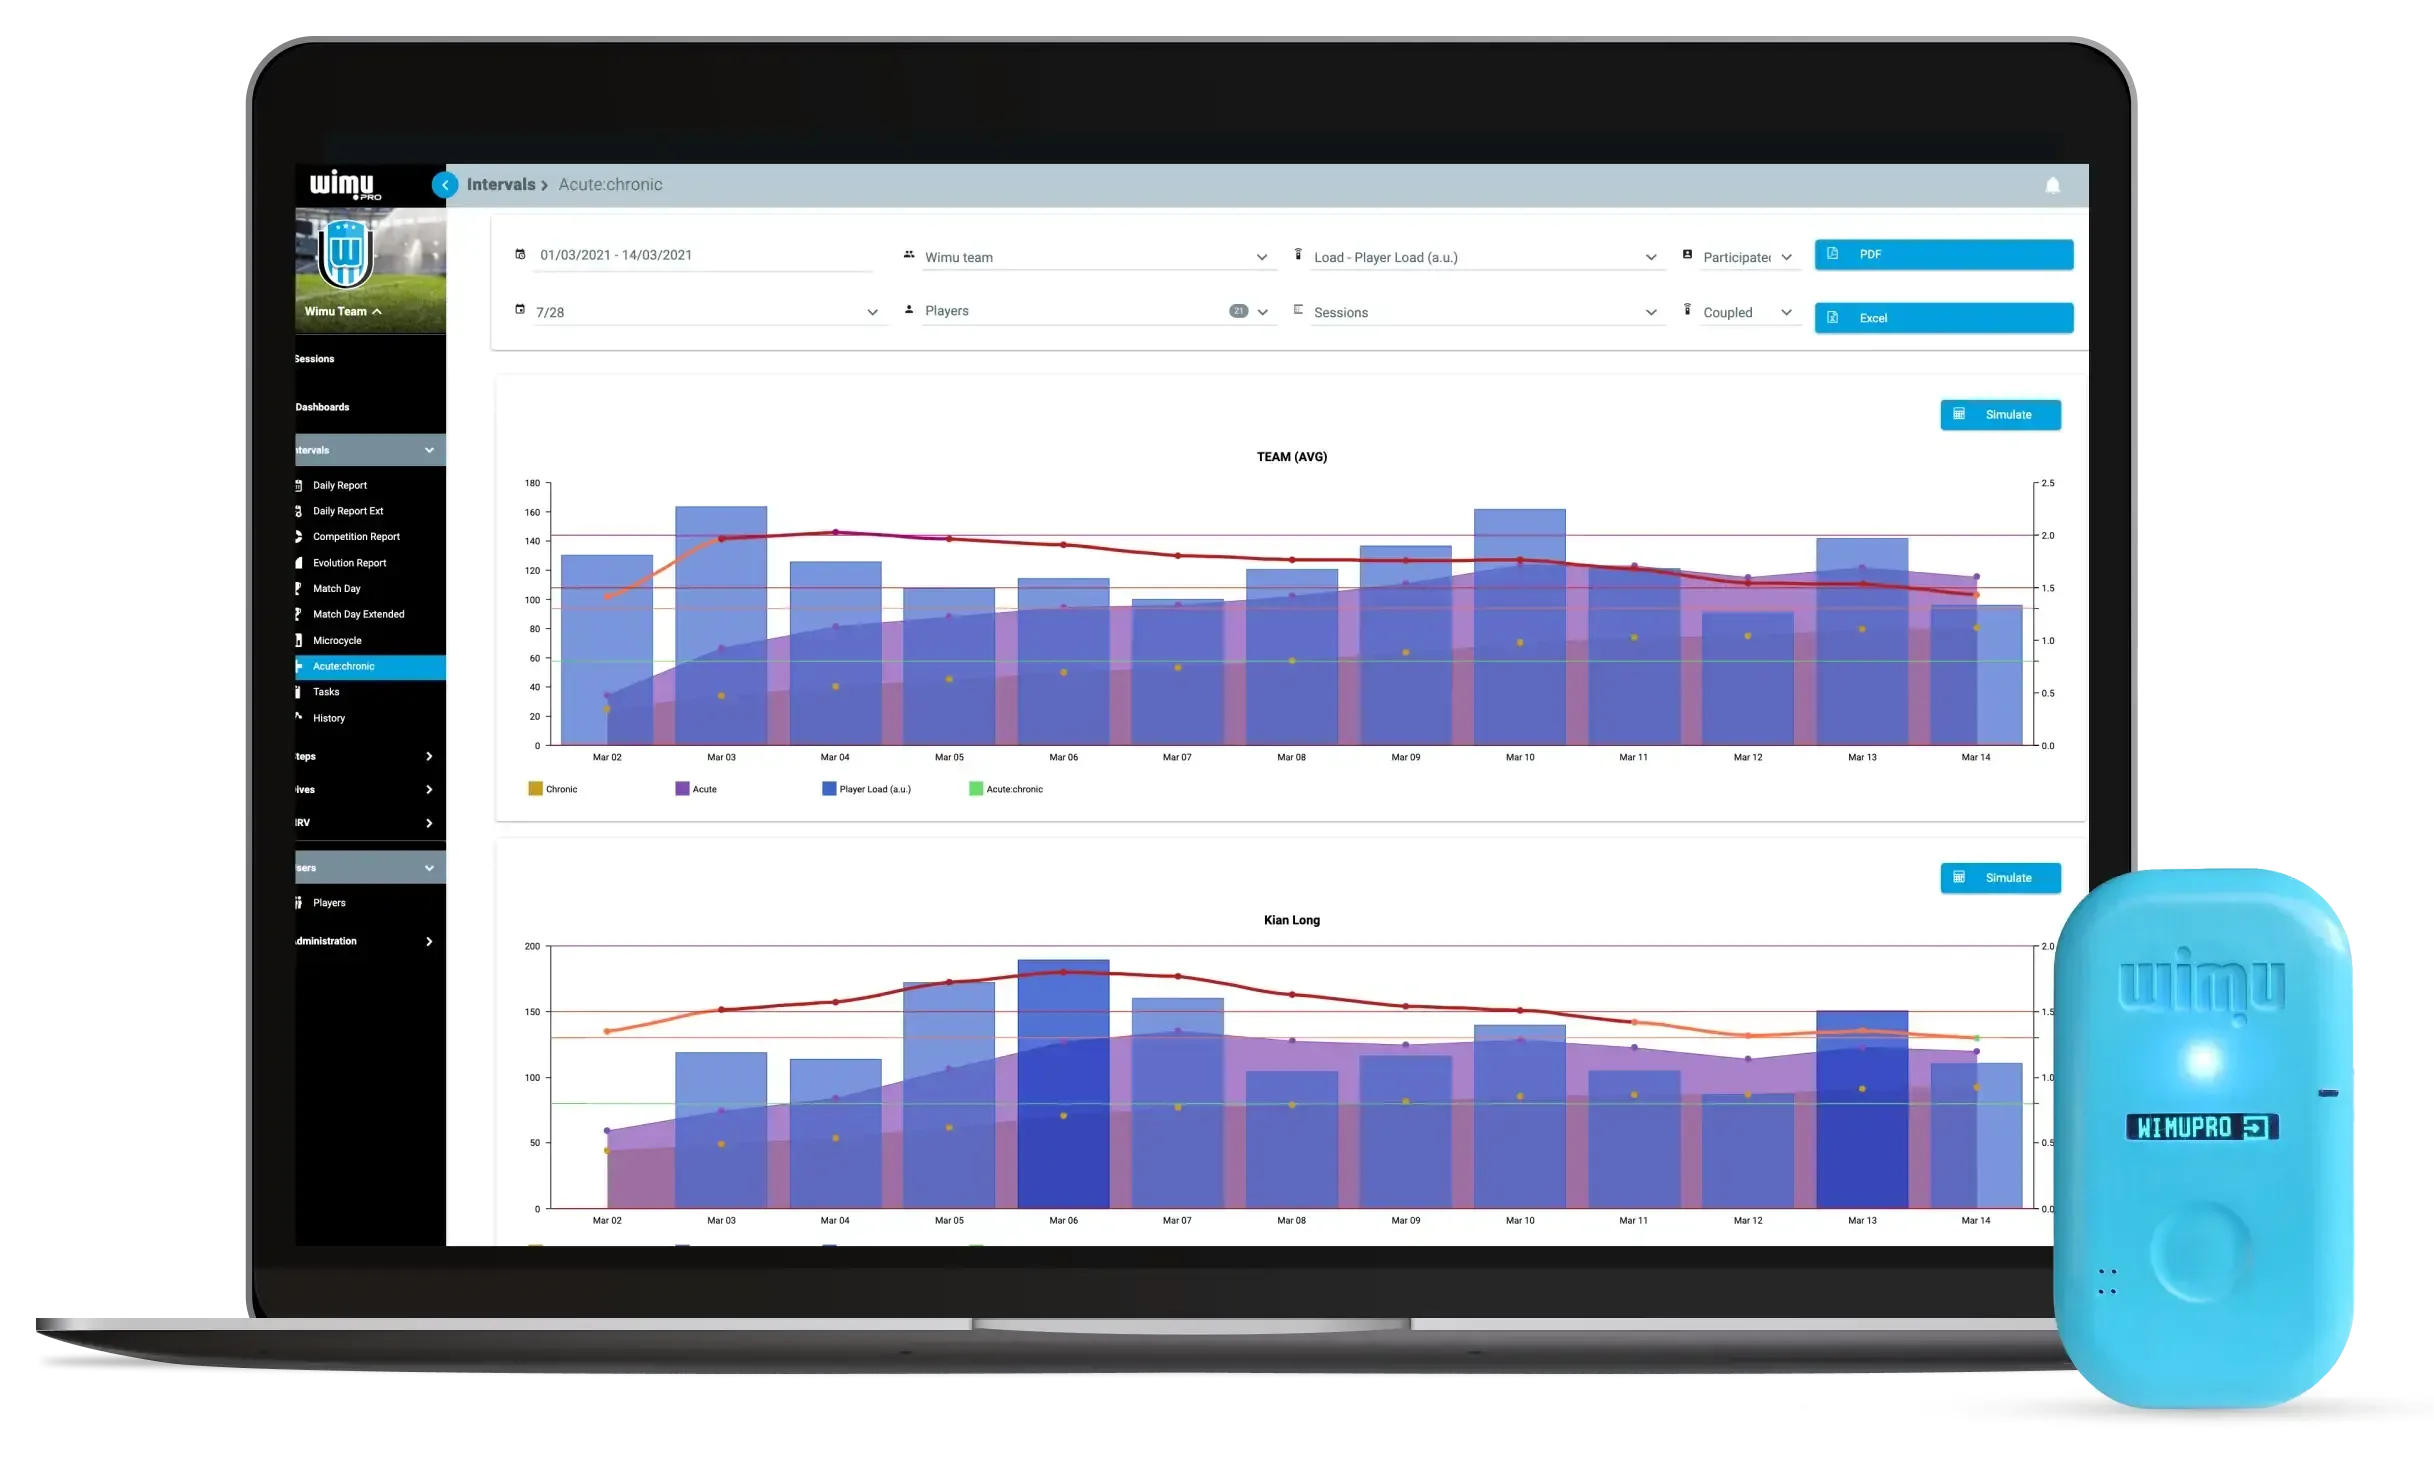The height and width of the screenshot is (1460, 2434).
Task: Click the Mar 14 axis label in TEAM chart
Action: (1976, 758)
